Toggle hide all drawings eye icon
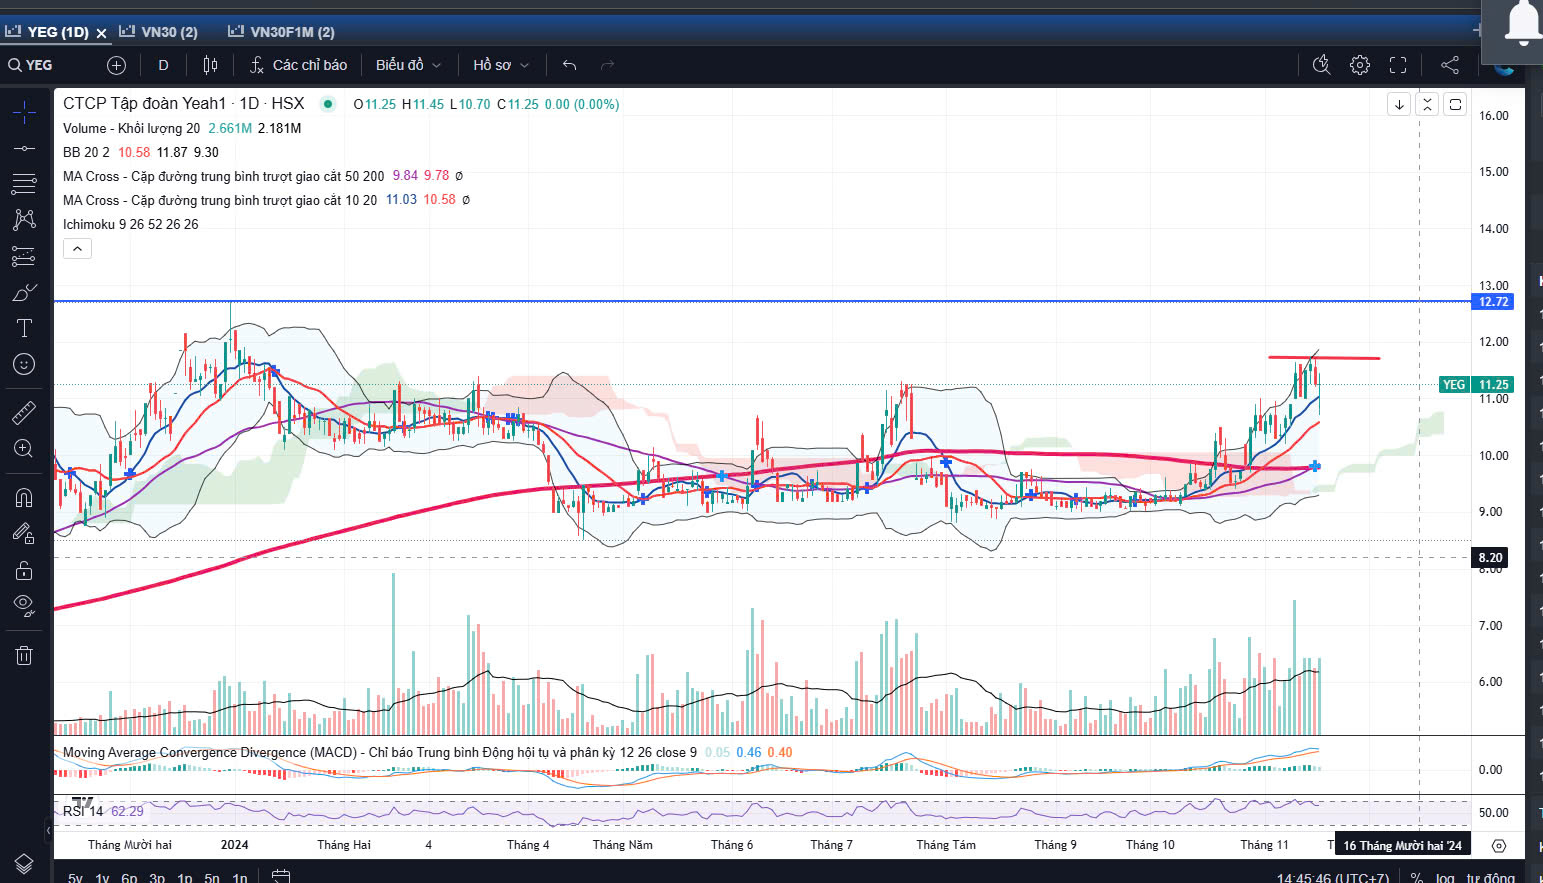The width and height of the screenshot is (1543, 883). (24, 606)
